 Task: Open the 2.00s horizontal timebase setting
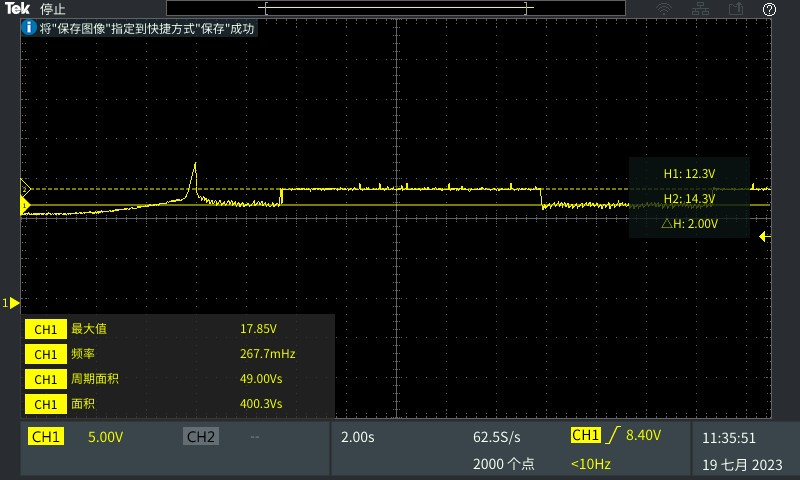[x=358, y=437]
